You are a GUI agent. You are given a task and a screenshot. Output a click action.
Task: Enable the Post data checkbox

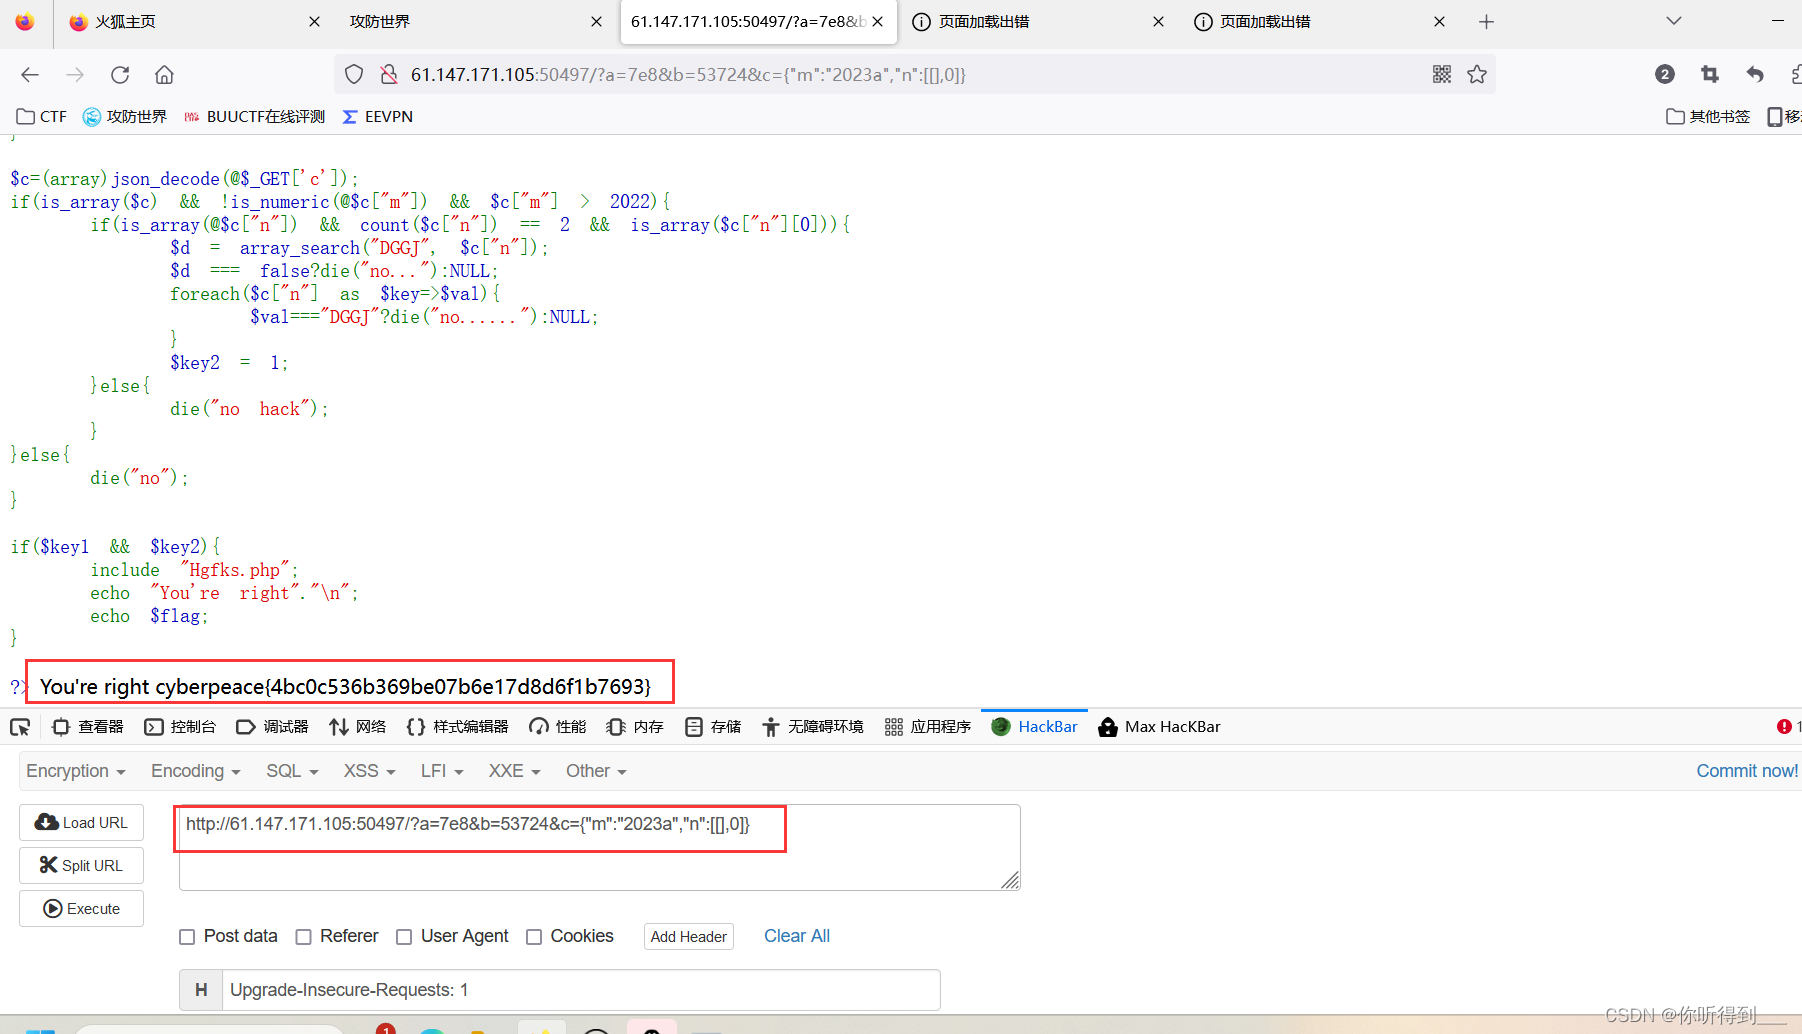pos(187,936)
